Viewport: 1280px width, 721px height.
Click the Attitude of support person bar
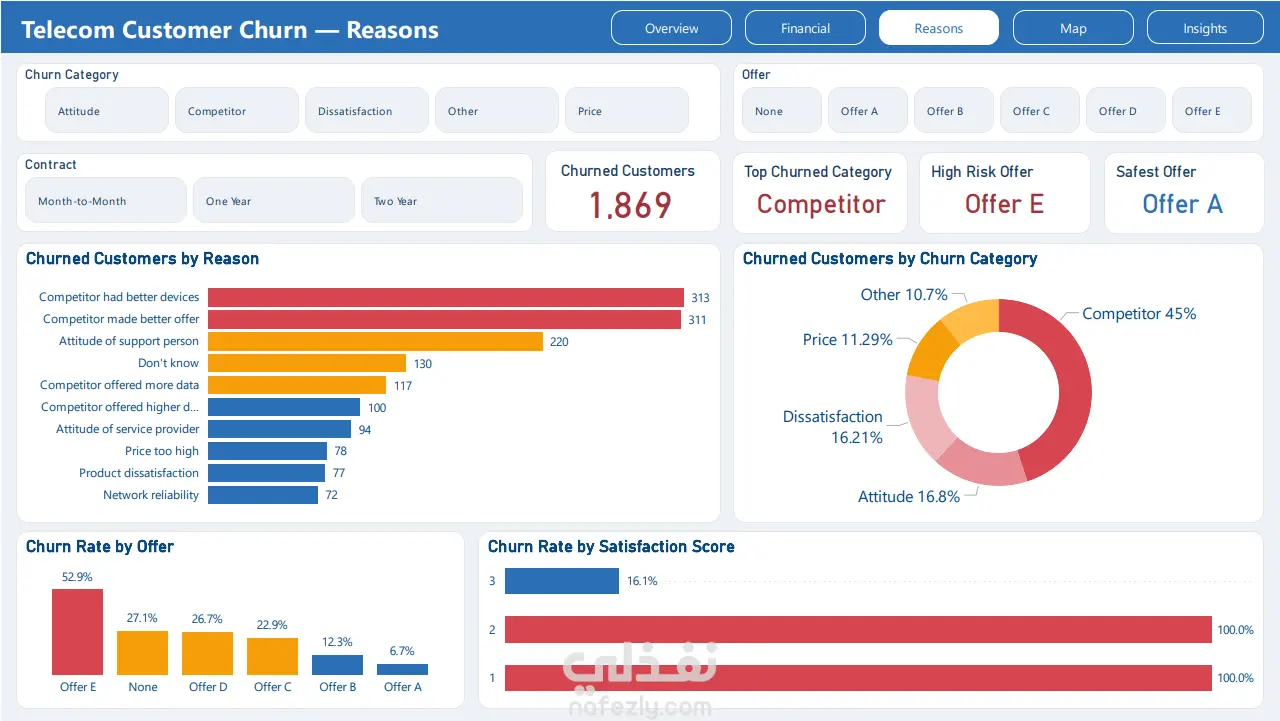(375, 341)
